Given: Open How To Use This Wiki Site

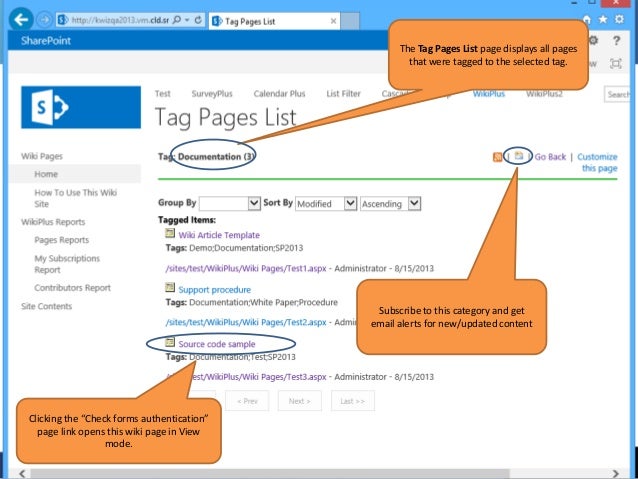Looking at the screenshot, I should [75, 198].
